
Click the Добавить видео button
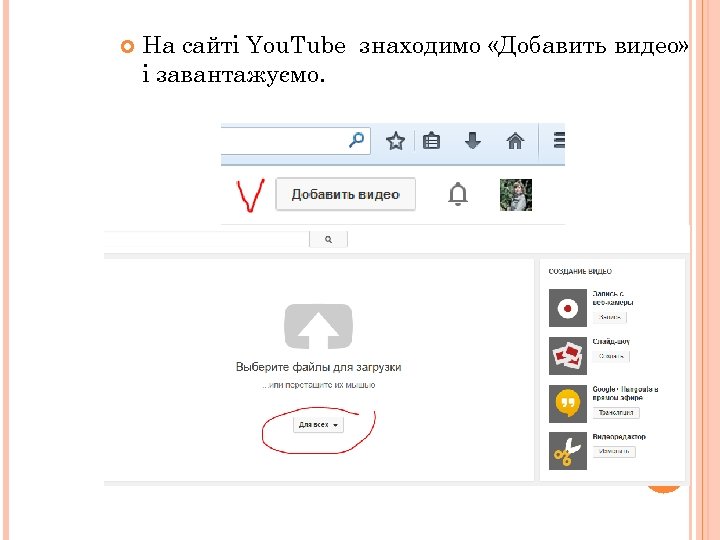(x=345, y=194)
